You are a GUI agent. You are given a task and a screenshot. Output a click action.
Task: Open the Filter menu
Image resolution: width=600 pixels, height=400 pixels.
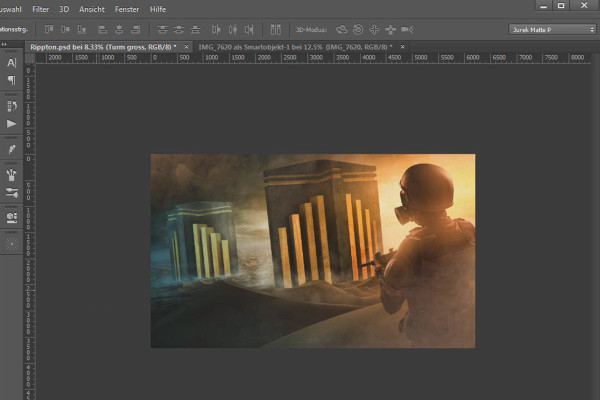41,9
